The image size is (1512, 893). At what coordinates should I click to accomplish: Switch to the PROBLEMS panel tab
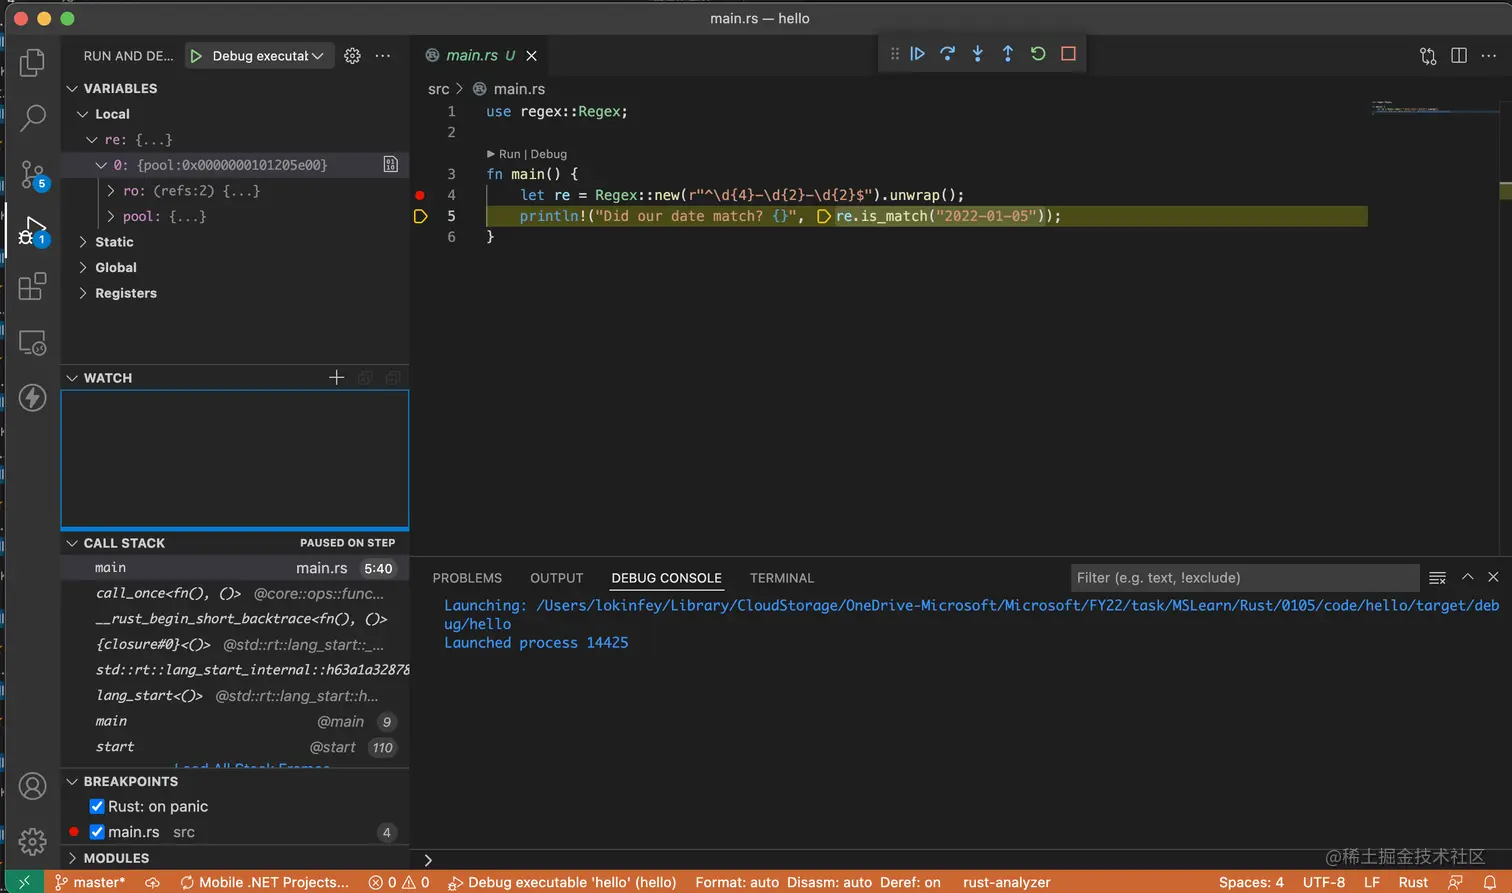[x=467, y=578]
